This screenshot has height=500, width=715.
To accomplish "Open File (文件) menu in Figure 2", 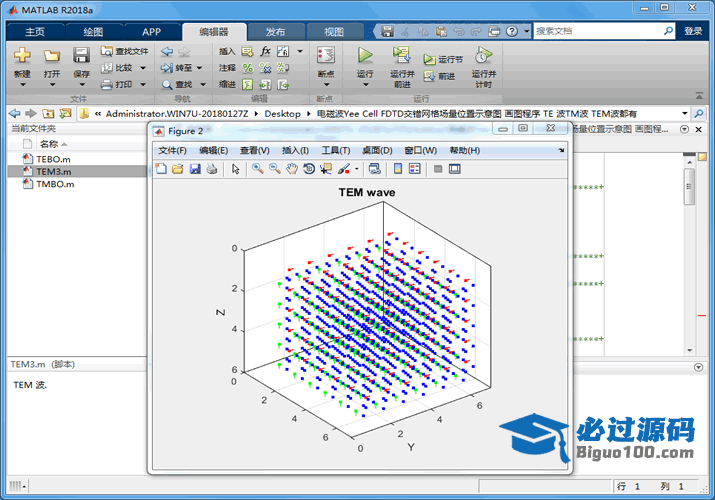I will point(172,150).
